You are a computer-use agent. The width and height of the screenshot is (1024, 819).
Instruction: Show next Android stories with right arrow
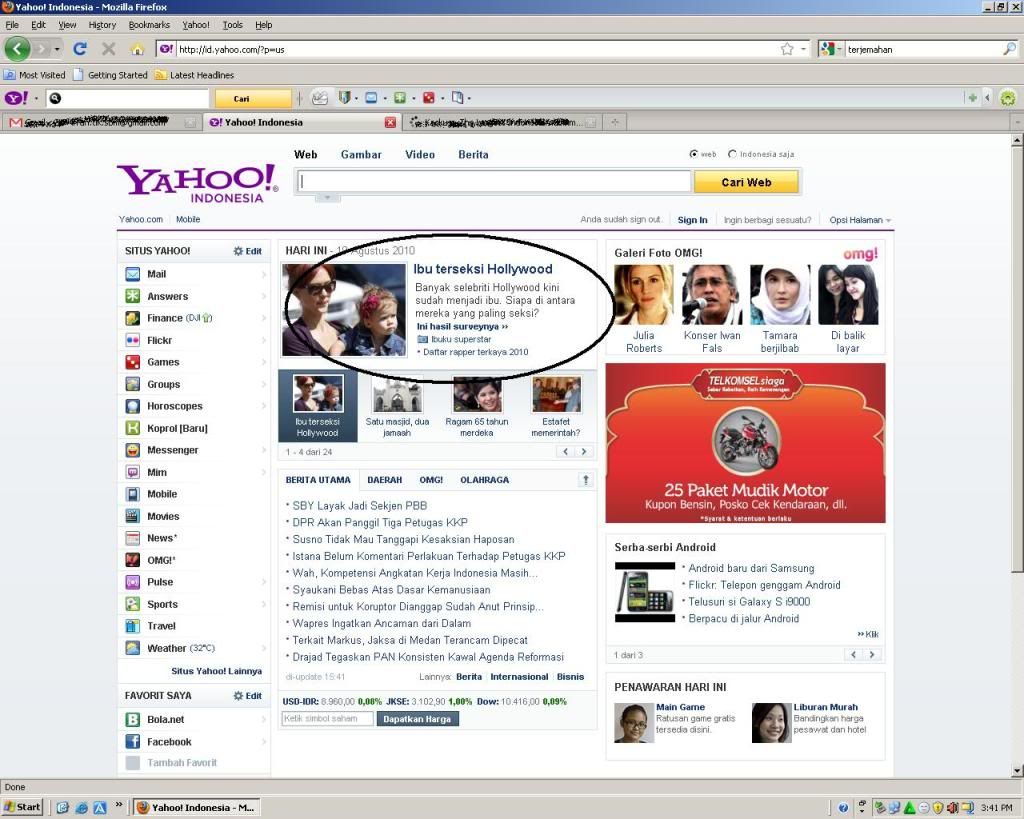point(872,654)
